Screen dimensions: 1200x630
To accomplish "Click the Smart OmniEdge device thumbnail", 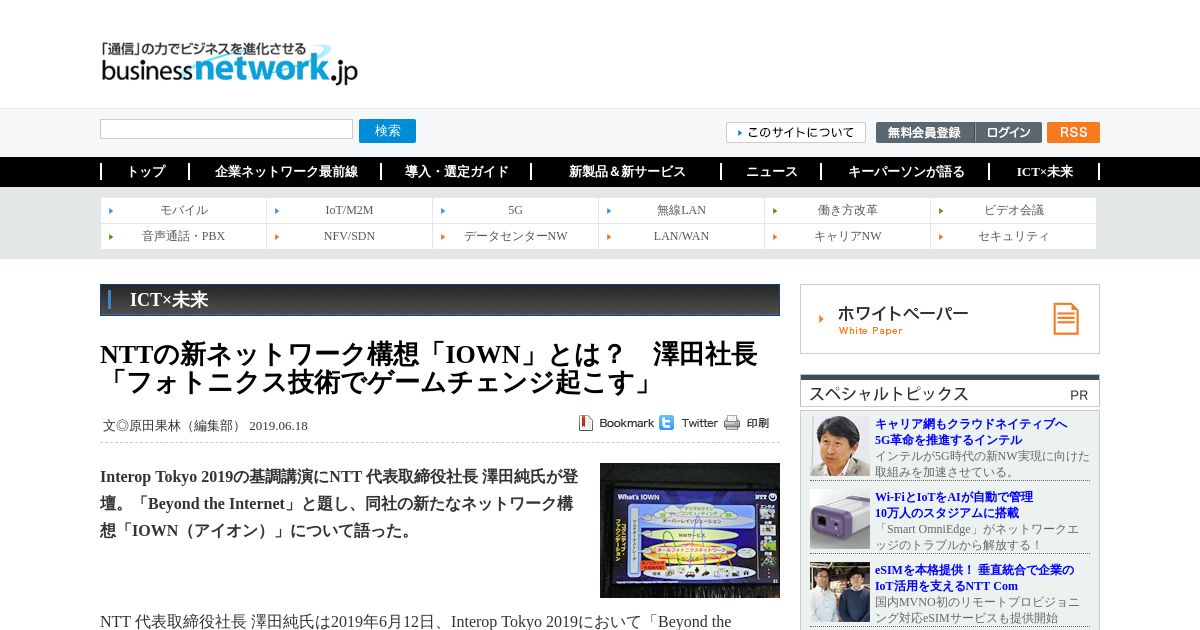I will pyautogui.click(x=840, y=519).
